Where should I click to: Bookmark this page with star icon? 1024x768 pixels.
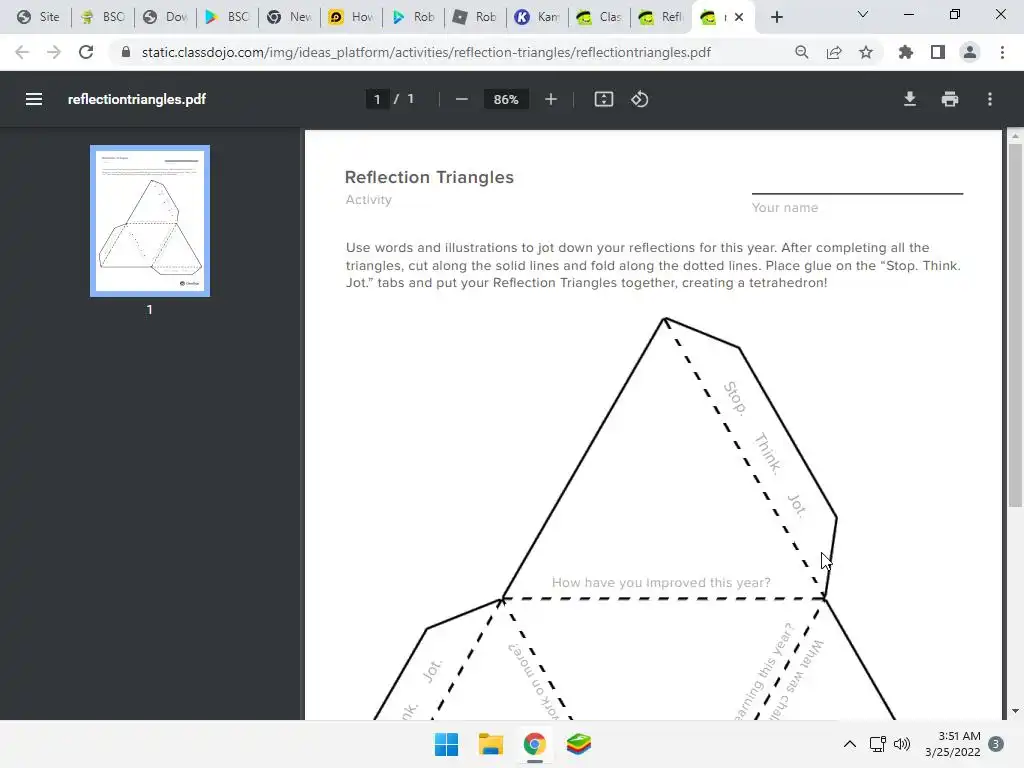click(866, 52)
